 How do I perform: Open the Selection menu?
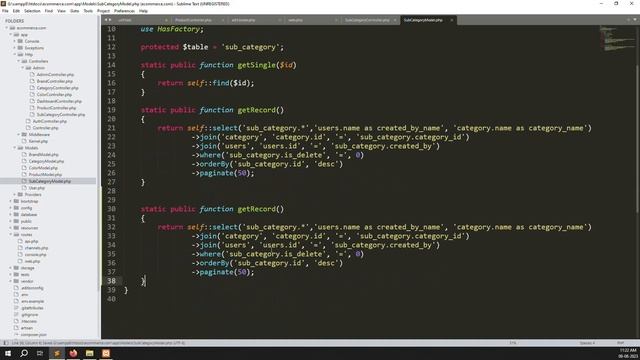pyautogui.click(x=32, y=11)
